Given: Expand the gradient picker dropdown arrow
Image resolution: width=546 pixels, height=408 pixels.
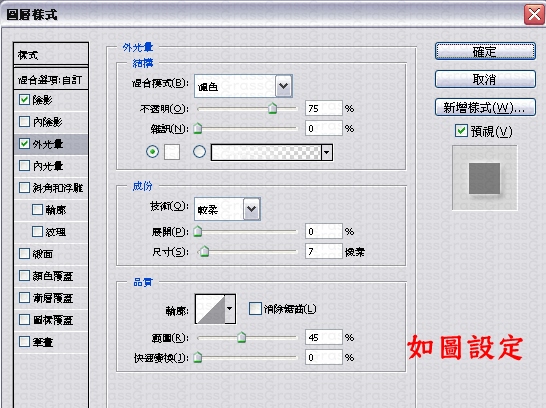Looking at the screenshot, I should click(327, 152).
